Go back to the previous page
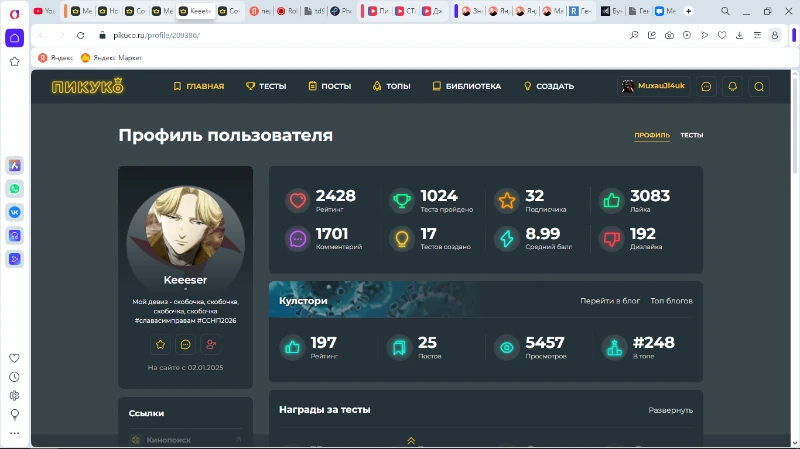 41,35
